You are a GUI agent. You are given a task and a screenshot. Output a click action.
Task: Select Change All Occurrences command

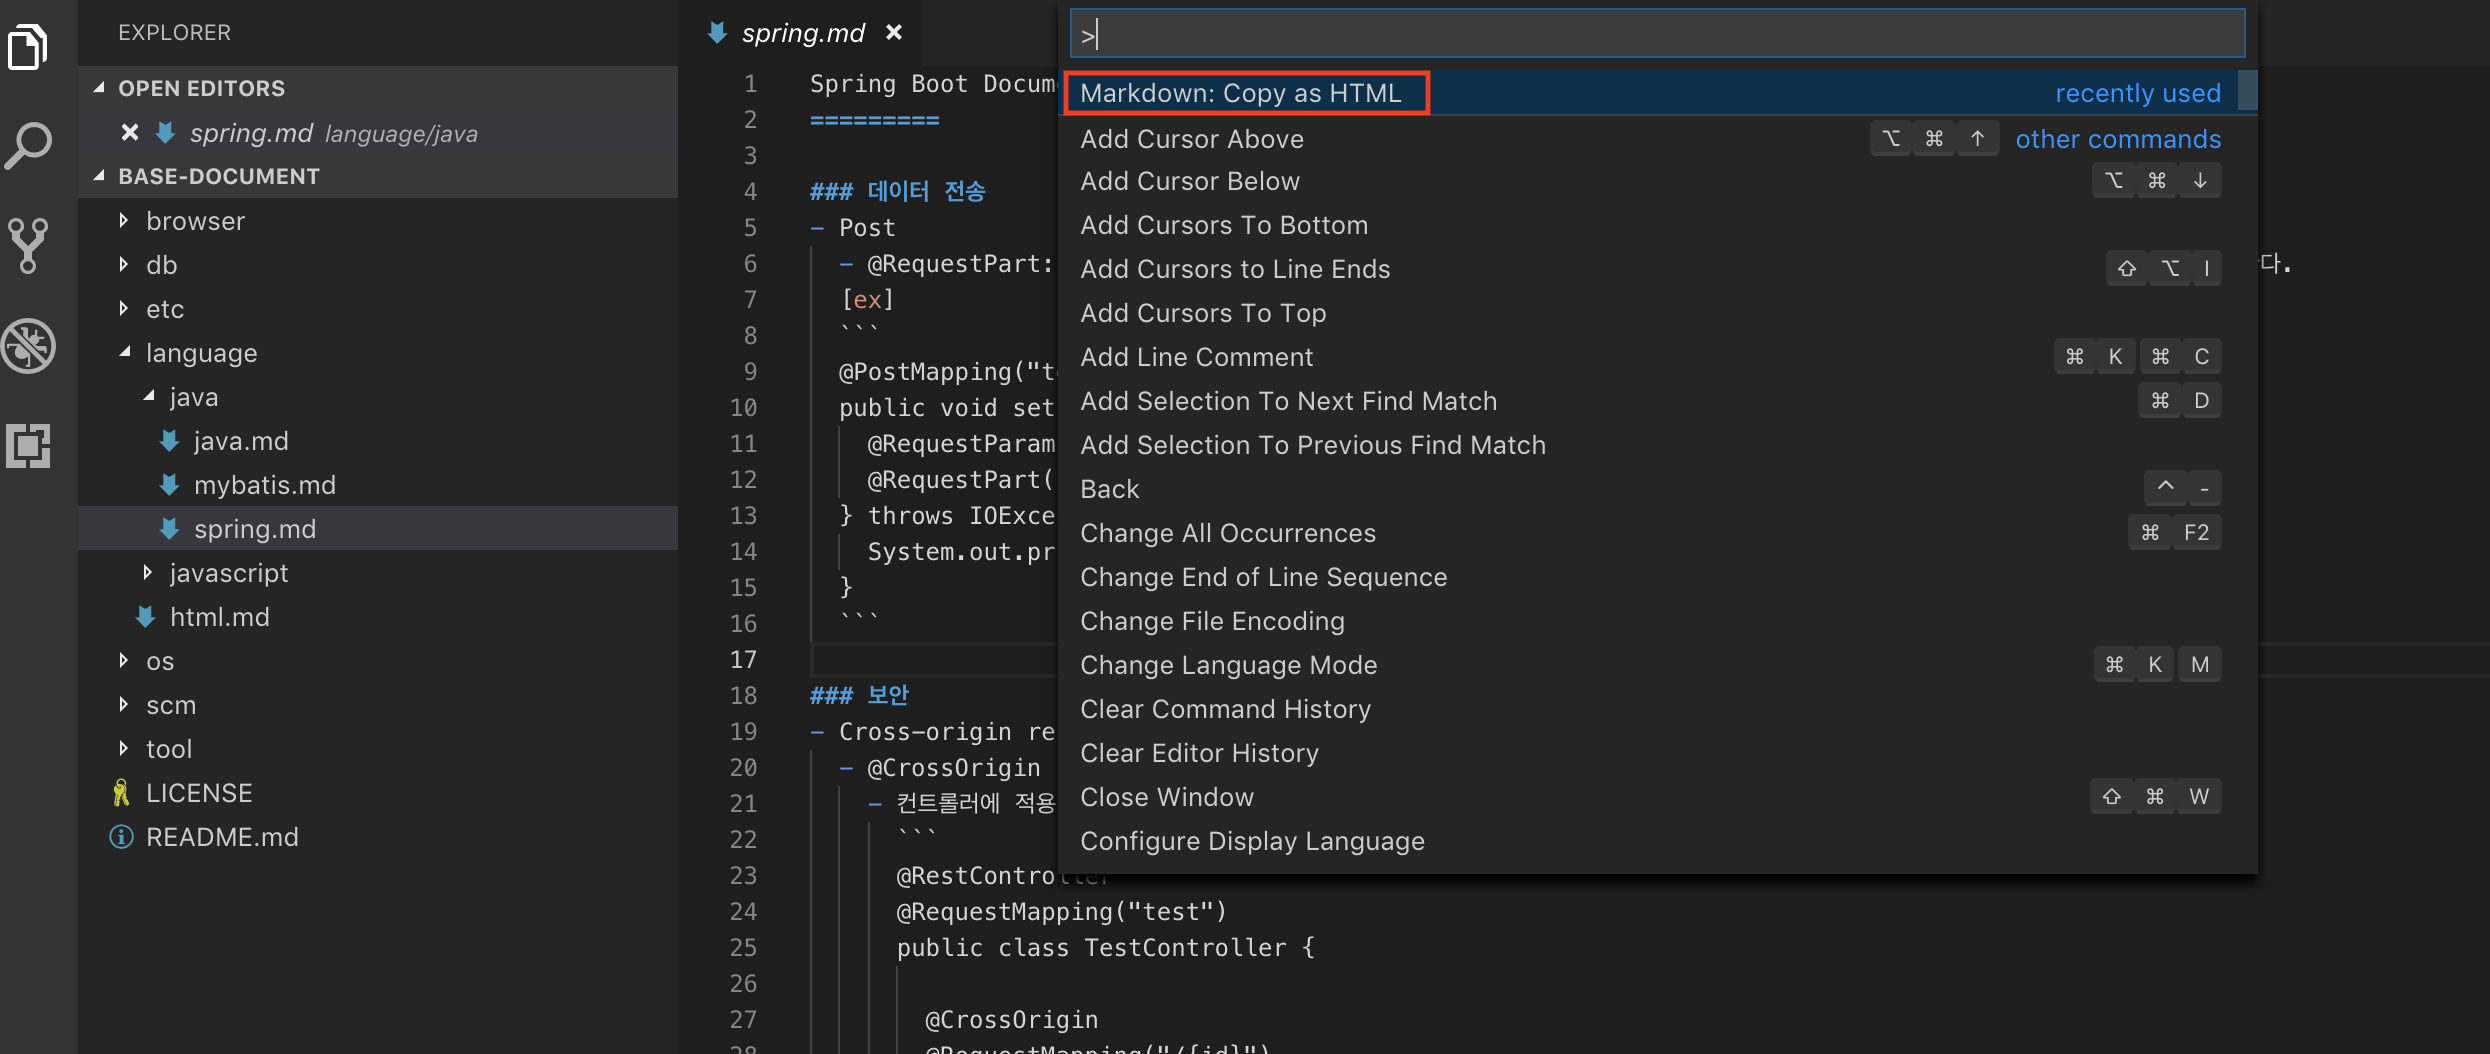(x=1657, y=533)
